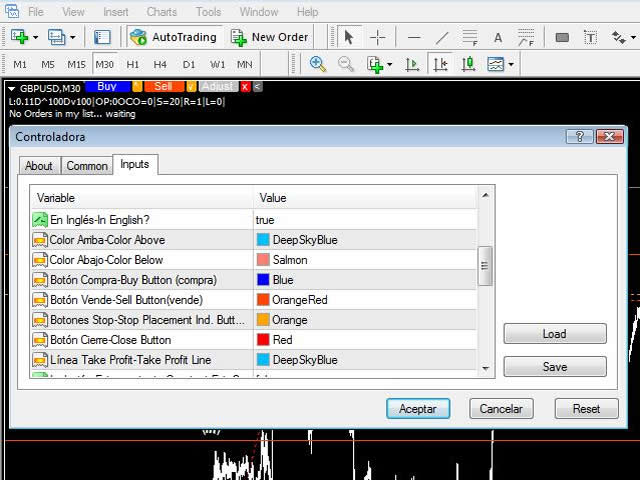Image resolution: width=640 pixels, height=480 pixels.
Task: Open the Tools menu
Action: pyautogui.click(x=208, y=12)
